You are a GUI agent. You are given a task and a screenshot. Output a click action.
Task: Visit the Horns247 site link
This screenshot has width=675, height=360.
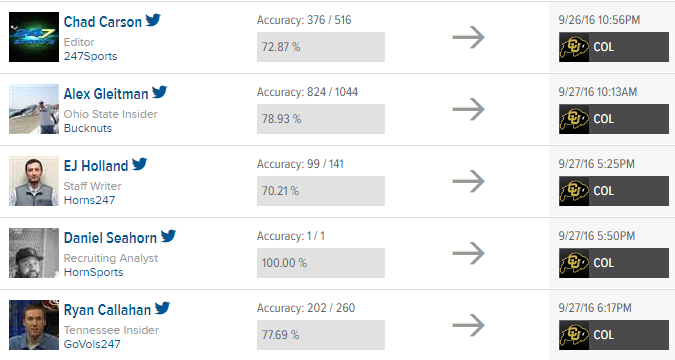click(x=89, y=200)
